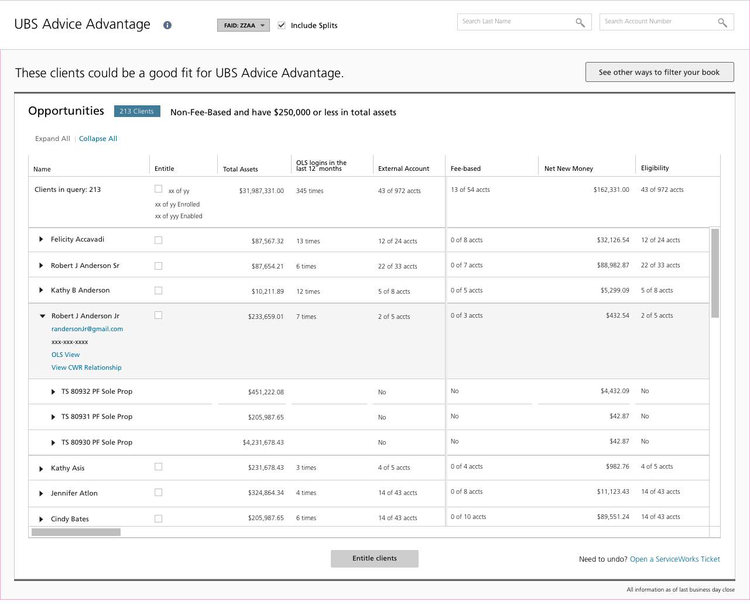
Task: Click Felicity Accavadi name
Action: coord(77,239)
